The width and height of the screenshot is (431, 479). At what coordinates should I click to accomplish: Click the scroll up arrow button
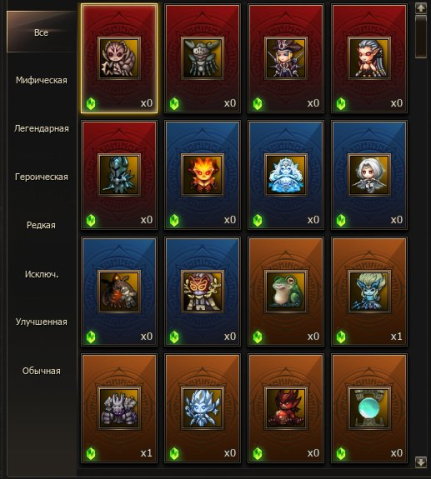[421, 8]
